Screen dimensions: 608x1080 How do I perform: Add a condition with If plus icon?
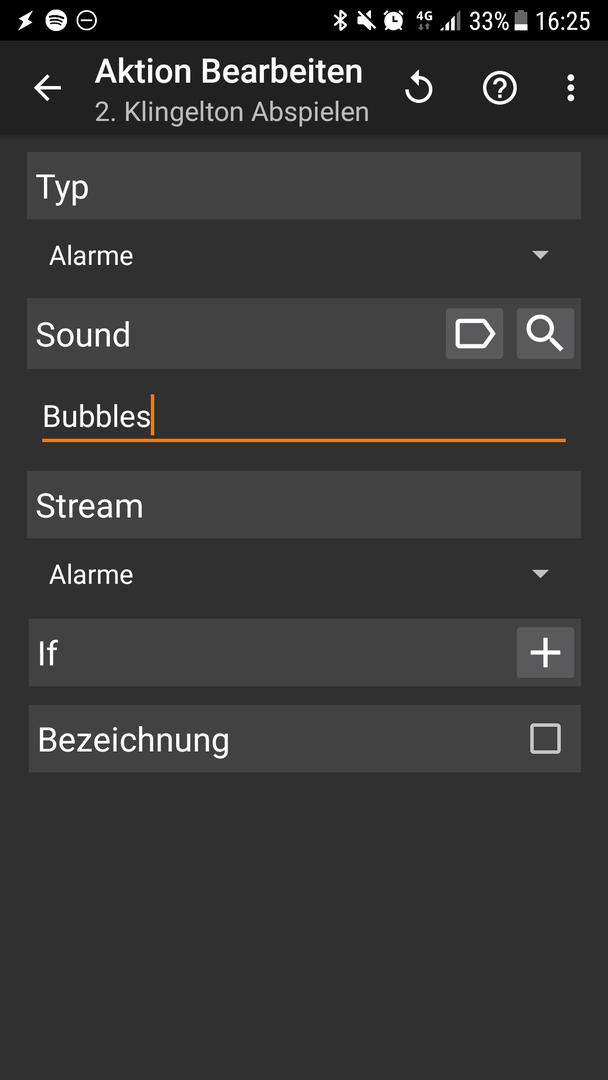(x=545, y=652)
